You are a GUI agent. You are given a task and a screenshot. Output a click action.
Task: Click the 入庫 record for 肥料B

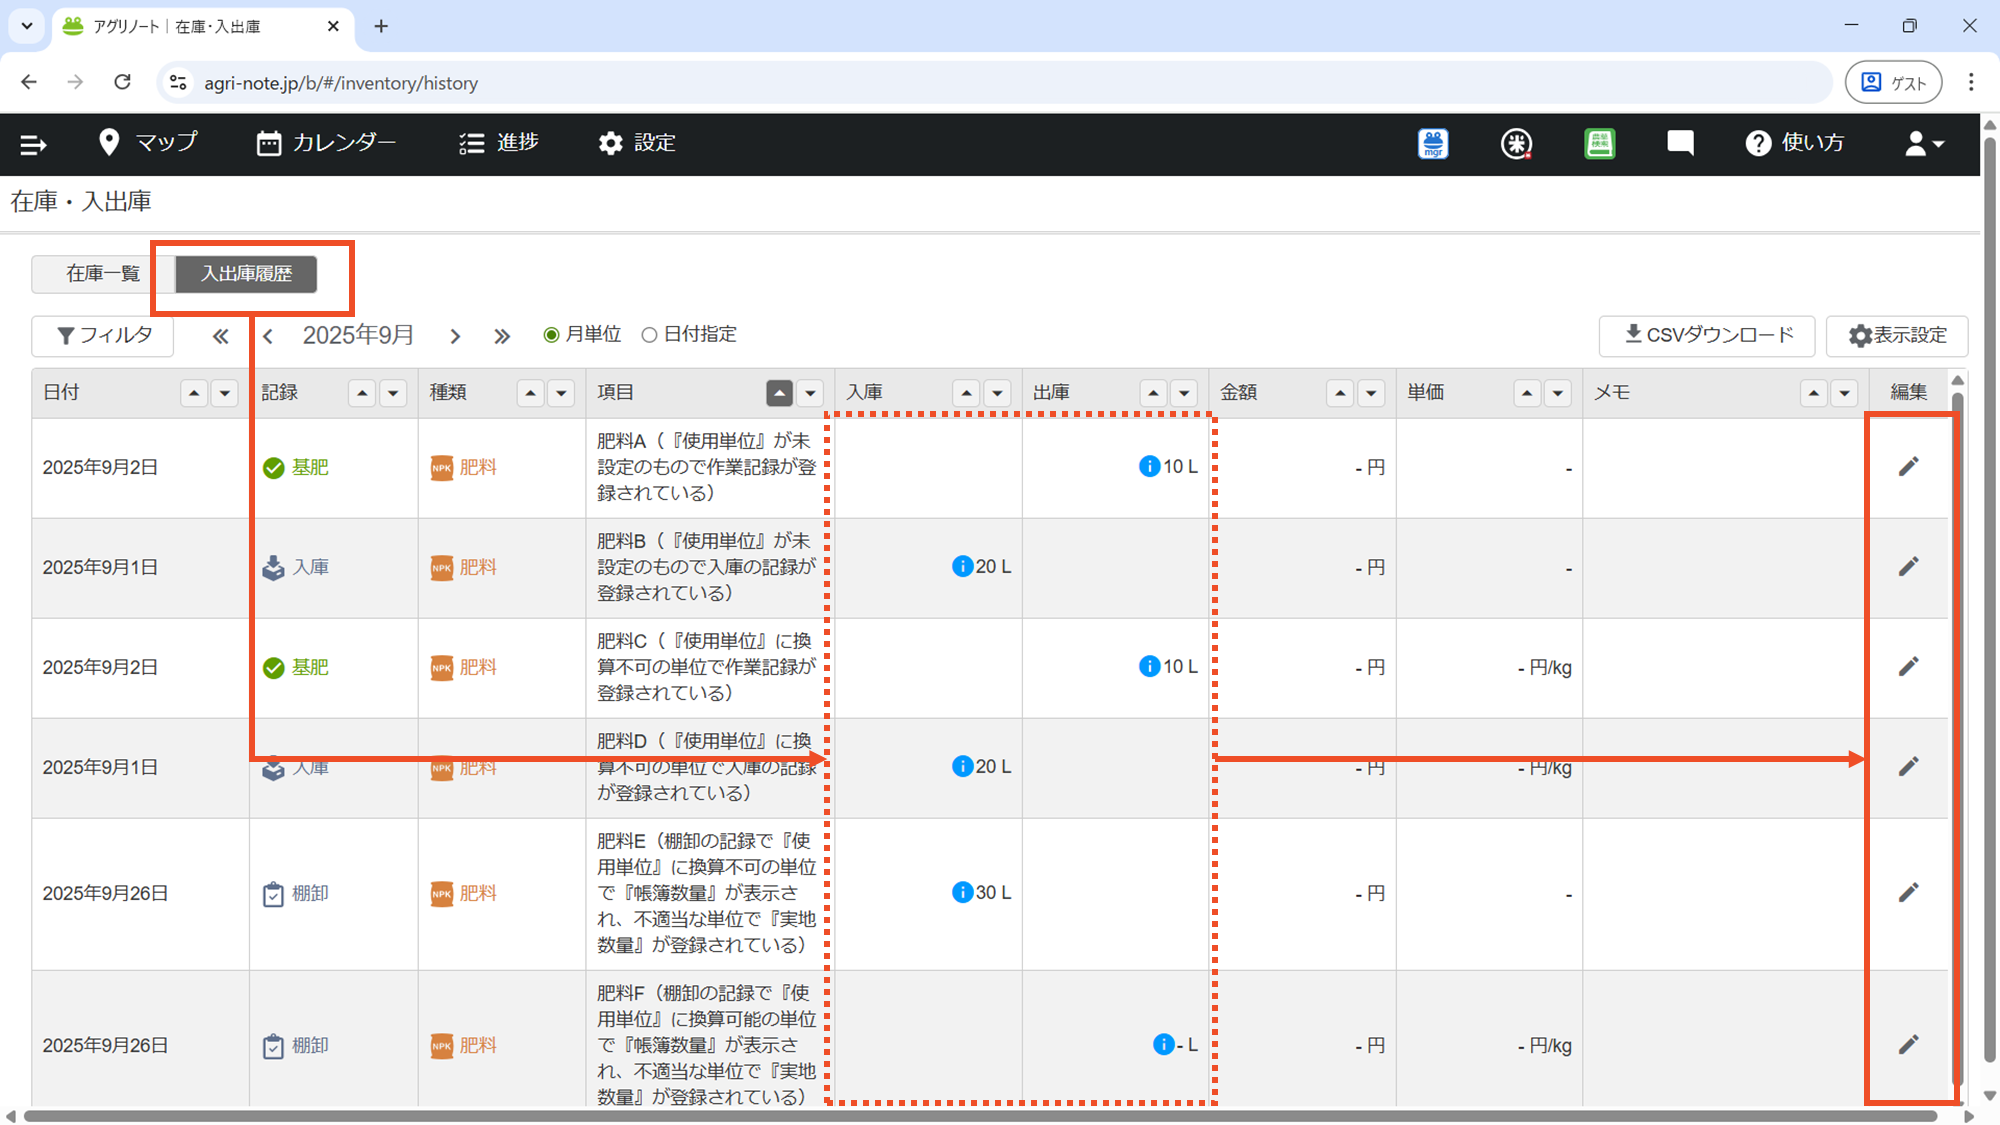(x=295, y=567)
